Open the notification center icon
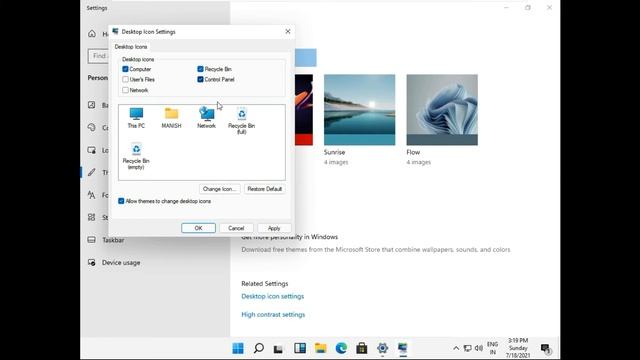The width and height of the screenshot is (640, 360). (545, 348)
